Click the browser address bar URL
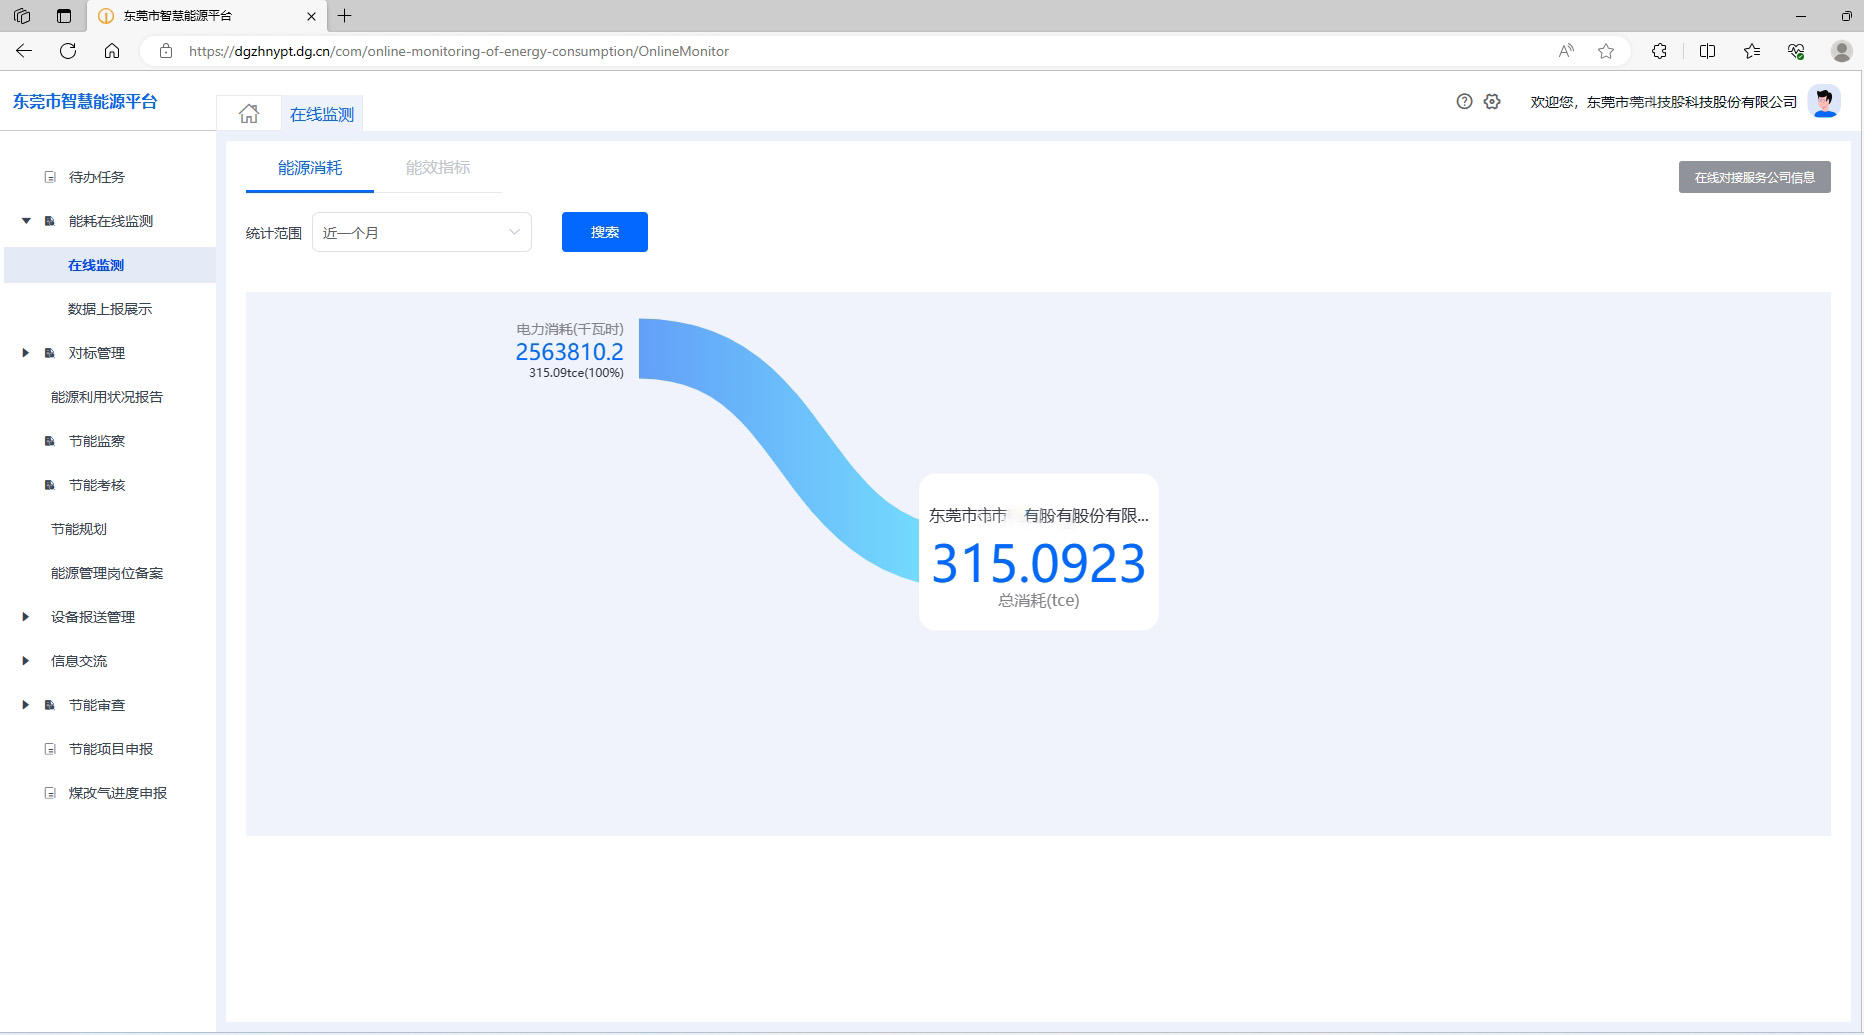The image size is (1864, 1035). 459,51
